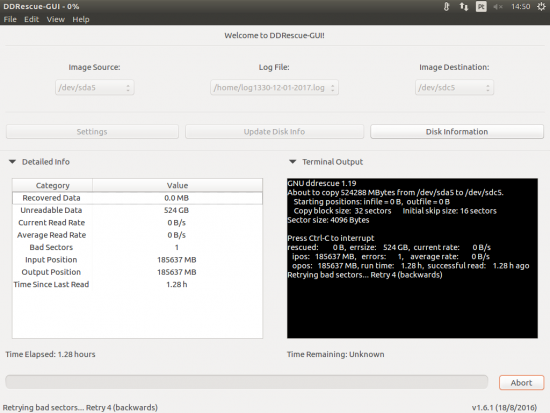Screen dimensions: 550x413
Task: Click the Time Elapsed: 1.28 hours label
Action: pyautogui.click(x=50, y=354)
